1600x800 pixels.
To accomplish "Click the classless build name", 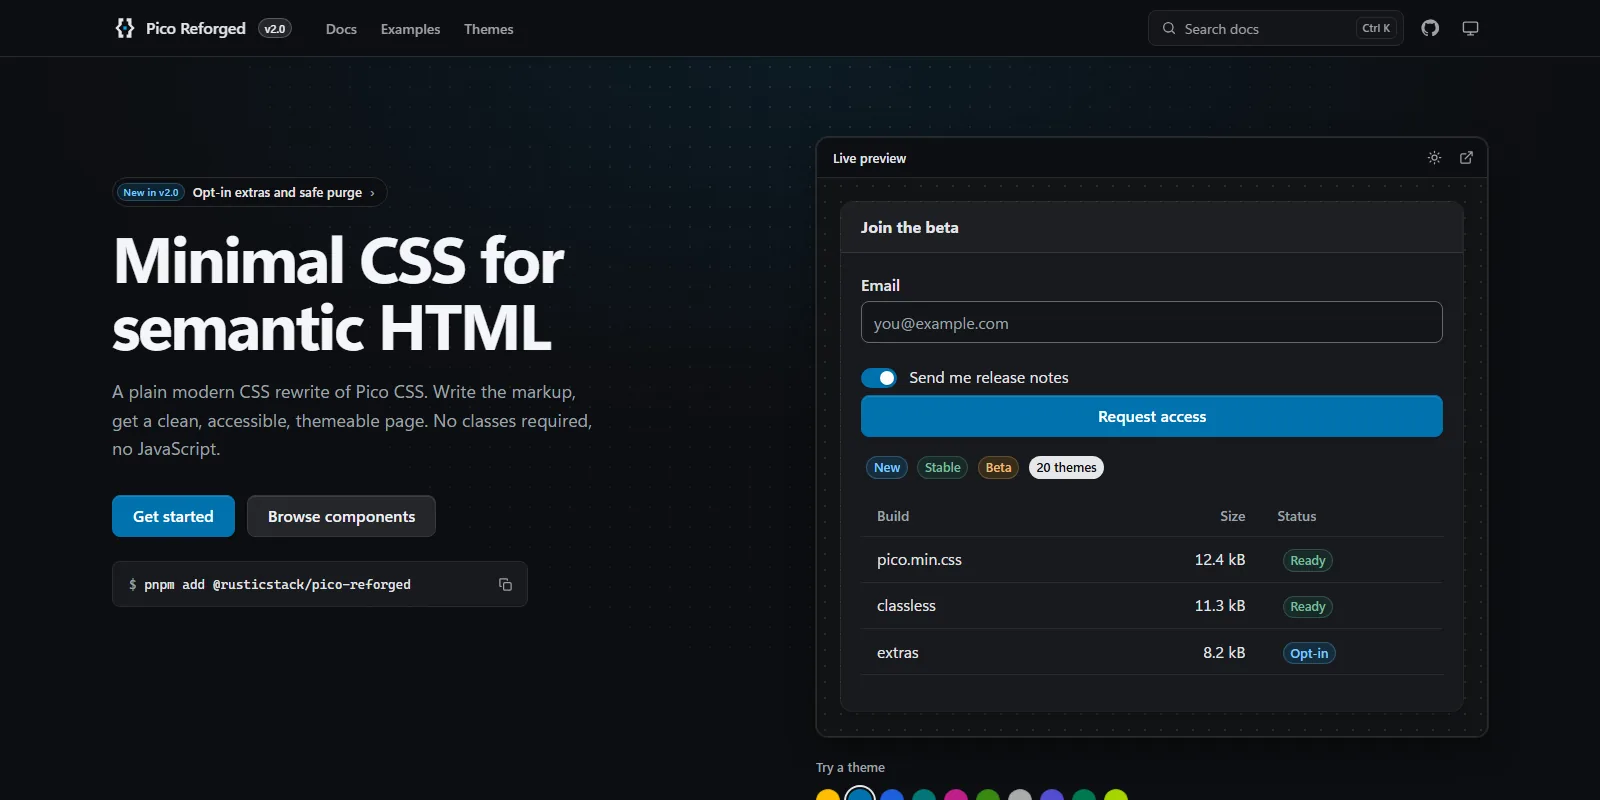I will point(906,606).
